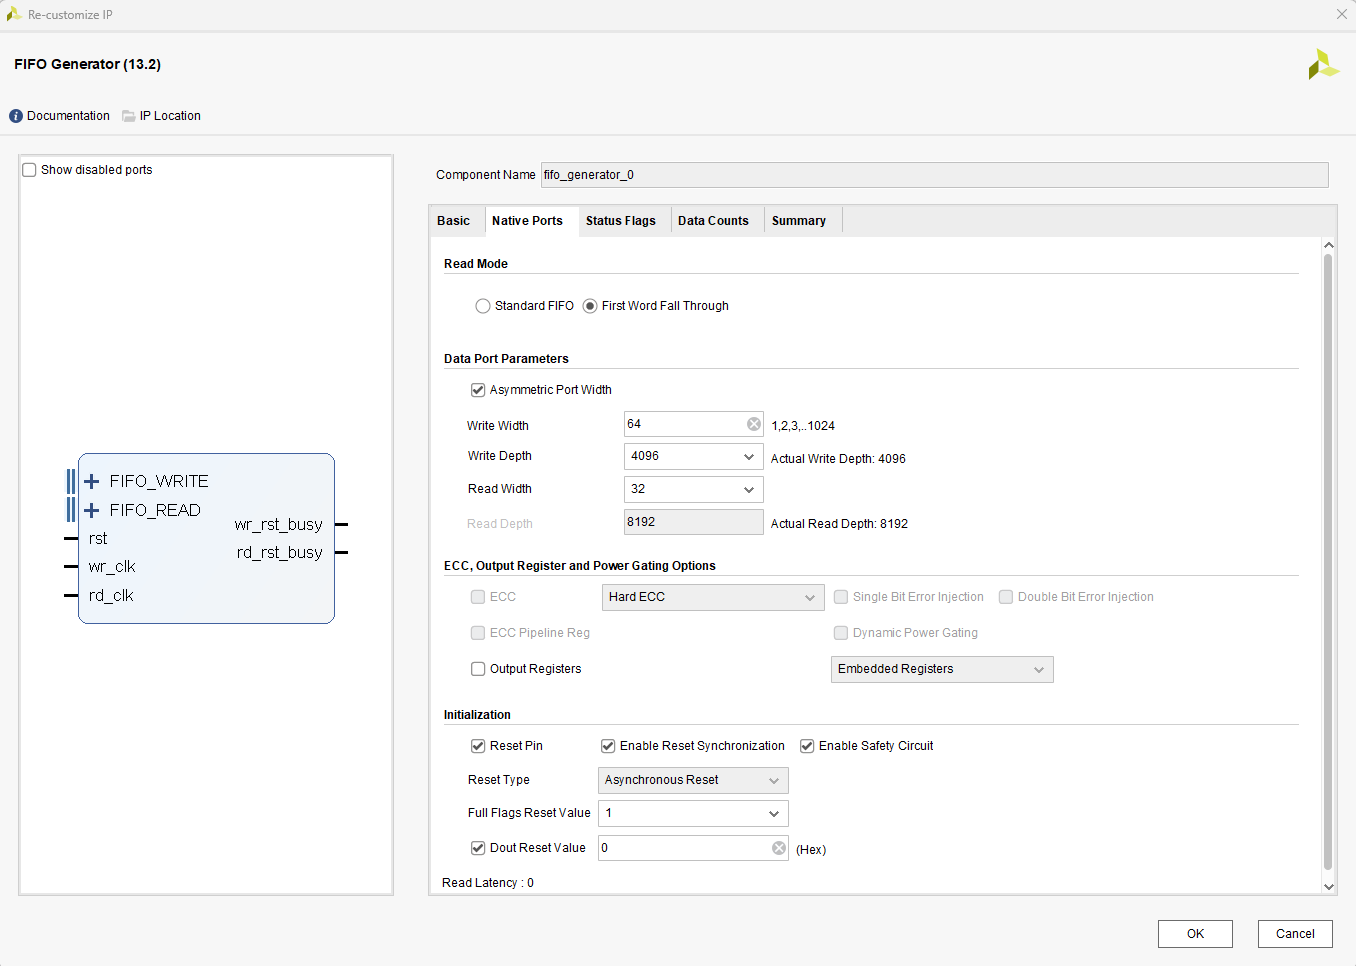
Task: Enable the Output Registers checkbox
Action: (x=478, y=669)
